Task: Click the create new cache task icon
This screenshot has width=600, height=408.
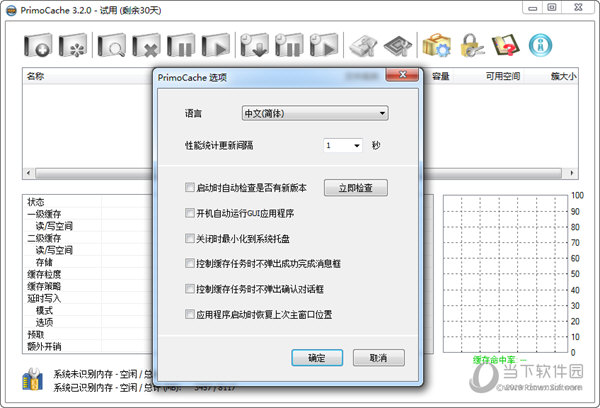Action: (x=38, y=45)
